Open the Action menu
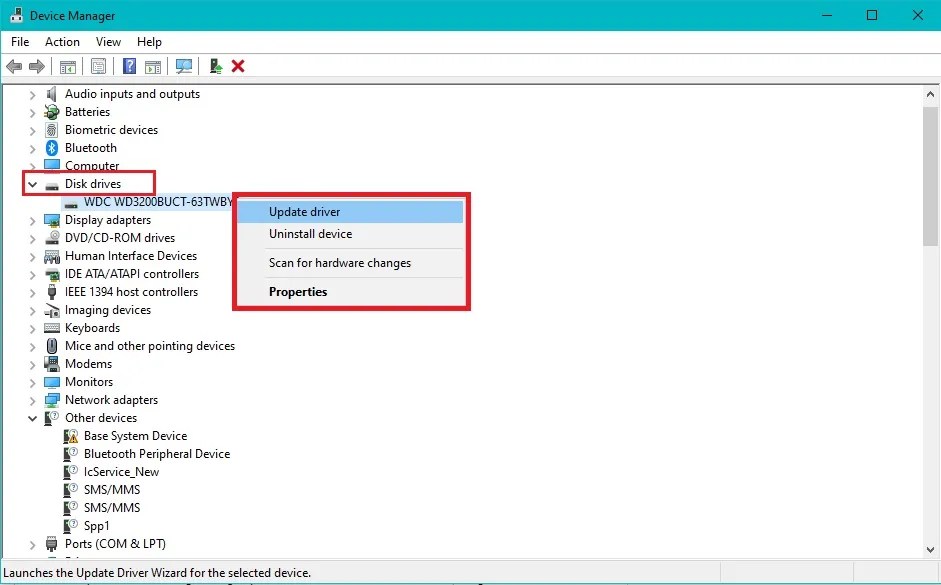941x585 pixels. coord(62,42)
